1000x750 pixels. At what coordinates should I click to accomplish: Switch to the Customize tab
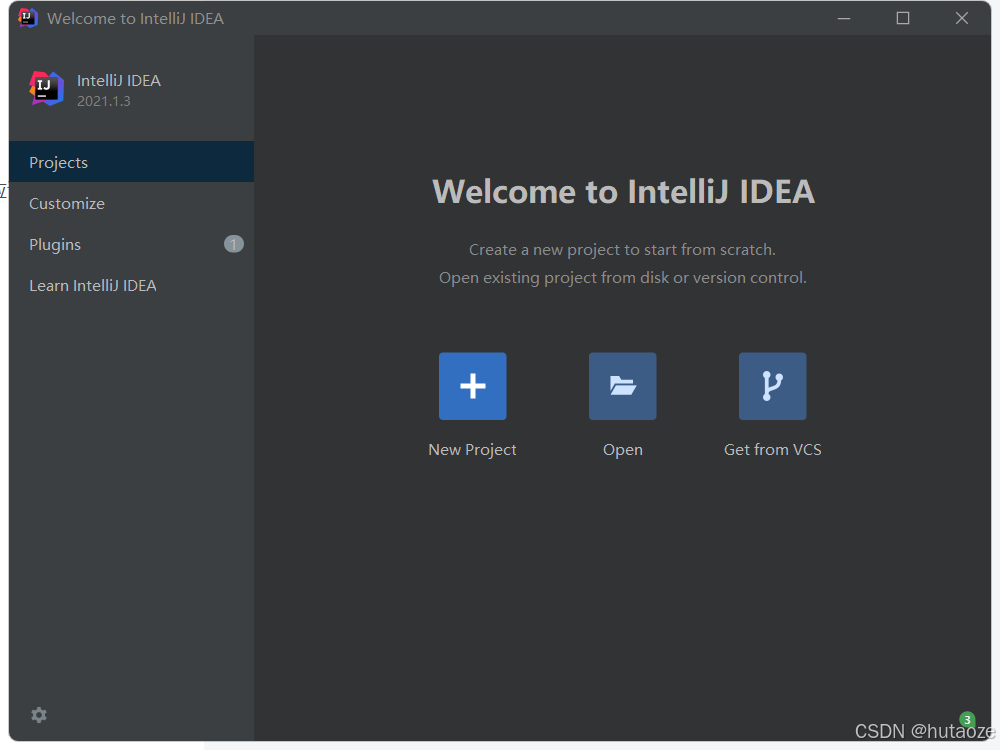[131, 203]
